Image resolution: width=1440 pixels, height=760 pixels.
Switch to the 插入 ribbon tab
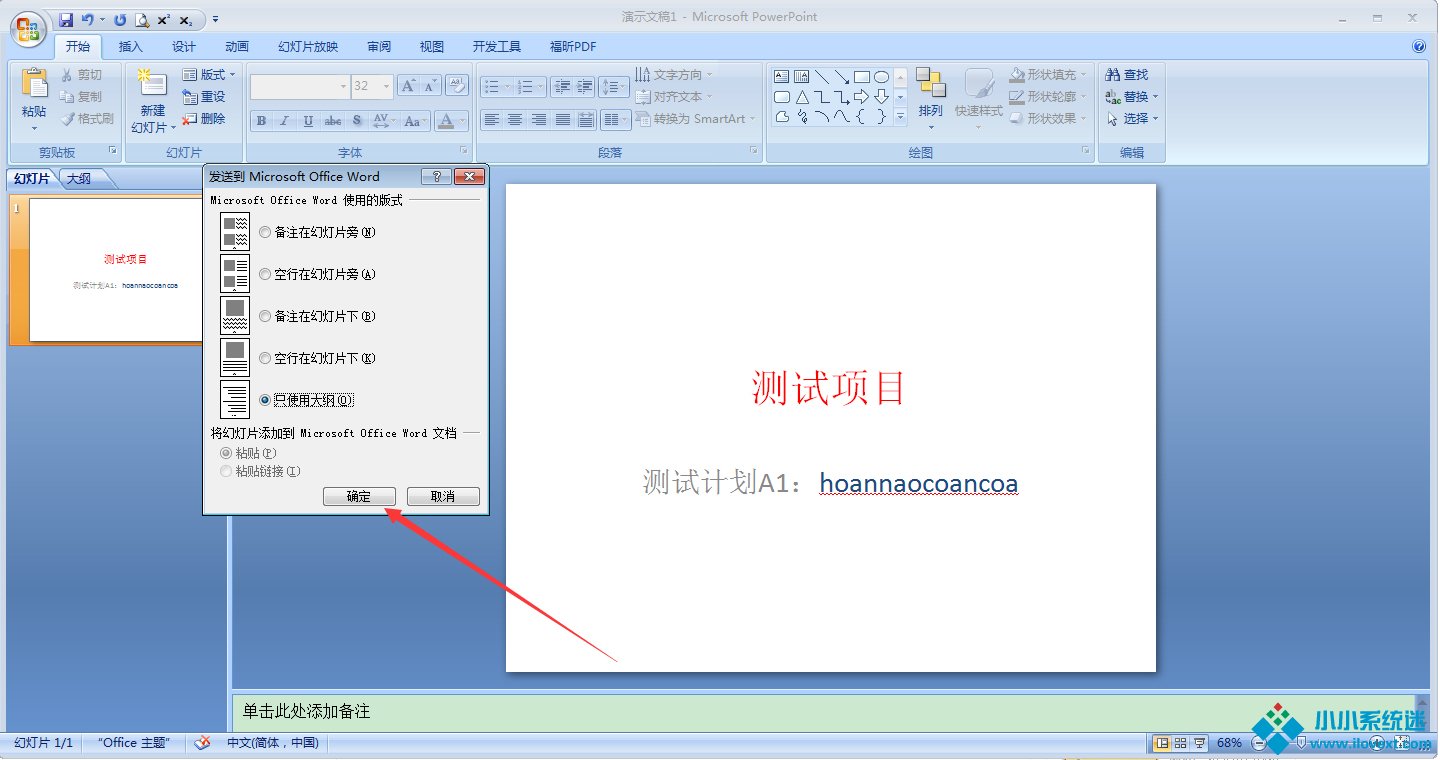[131, 47]
